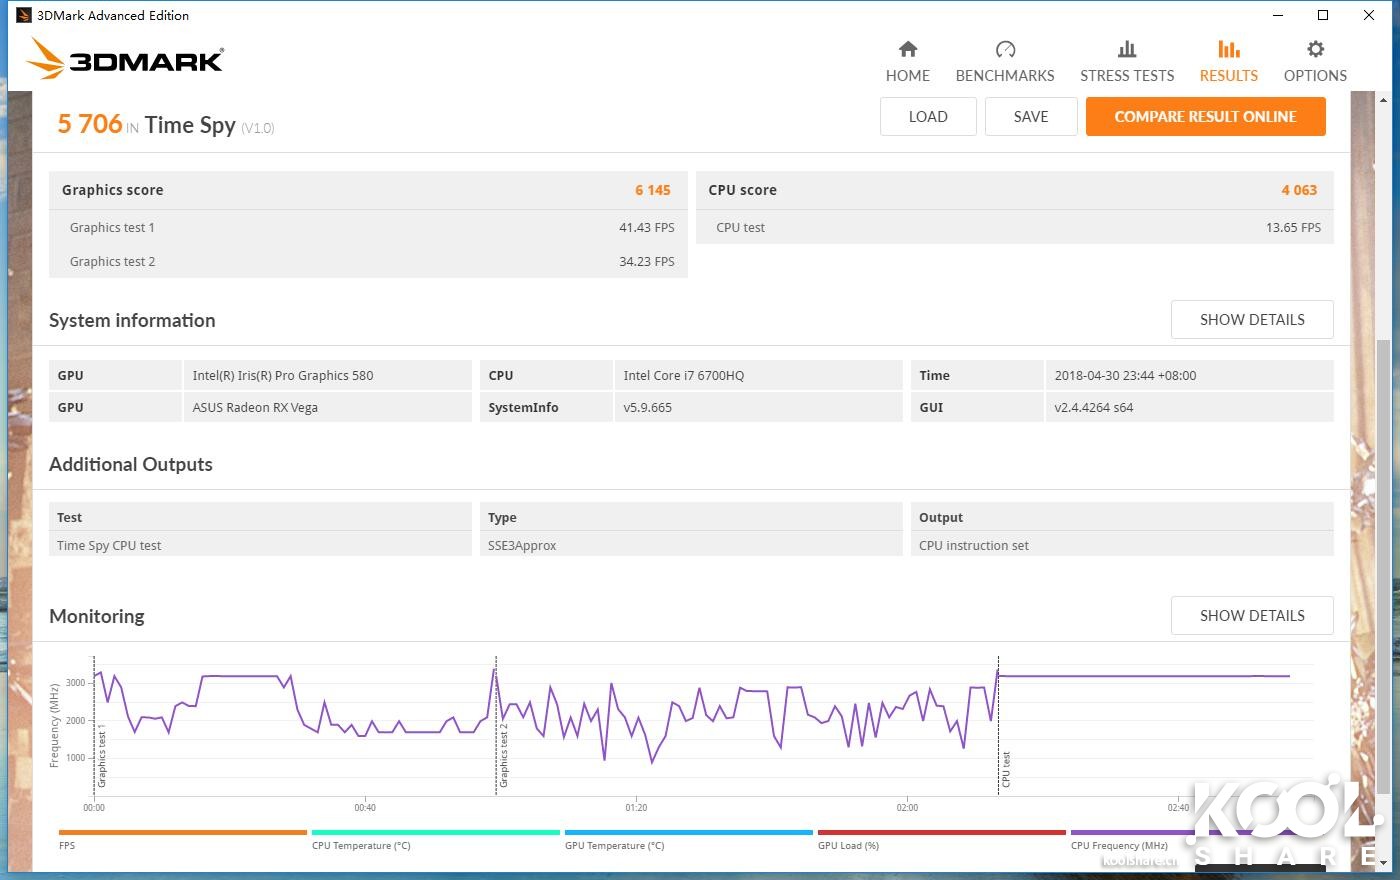Viewport: 1400px width, 880px height.
Task: Click the Graphics score value 6 145
Action: coord(653,190)
